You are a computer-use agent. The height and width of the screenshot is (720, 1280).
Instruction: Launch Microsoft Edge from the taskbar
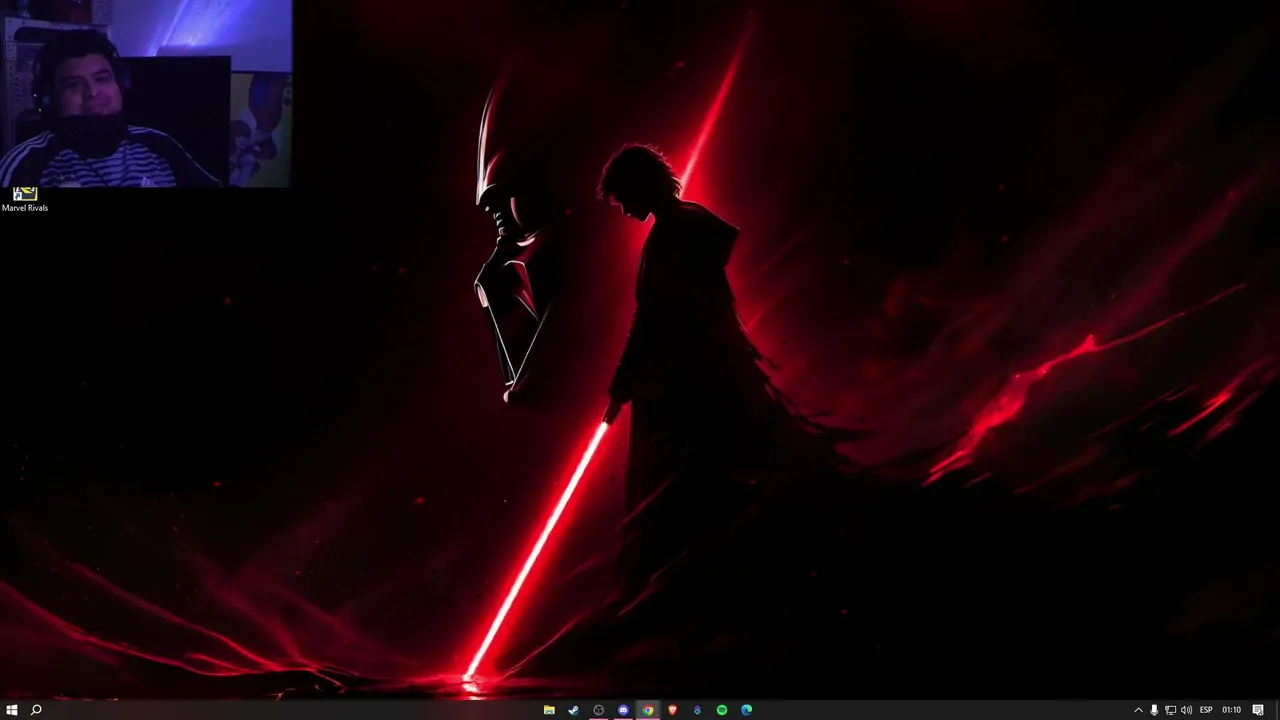[746, 710]
